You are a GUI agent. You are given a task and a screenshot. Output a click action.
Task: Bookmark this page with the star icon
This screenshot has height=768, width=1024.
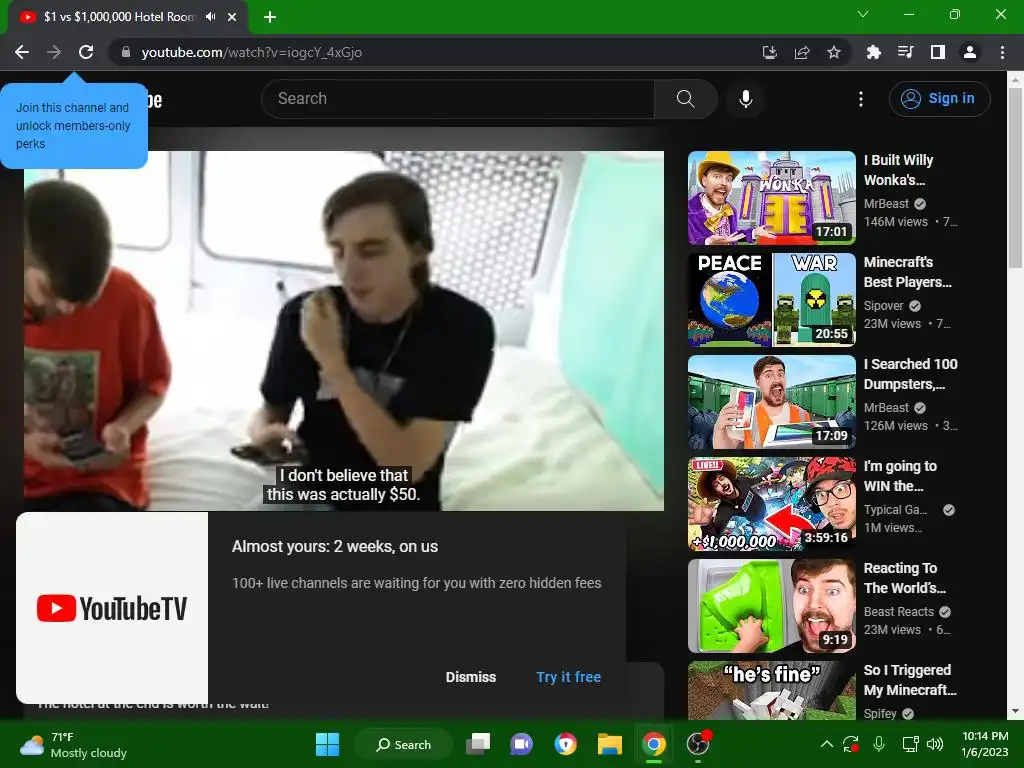[x=834, y=52]
